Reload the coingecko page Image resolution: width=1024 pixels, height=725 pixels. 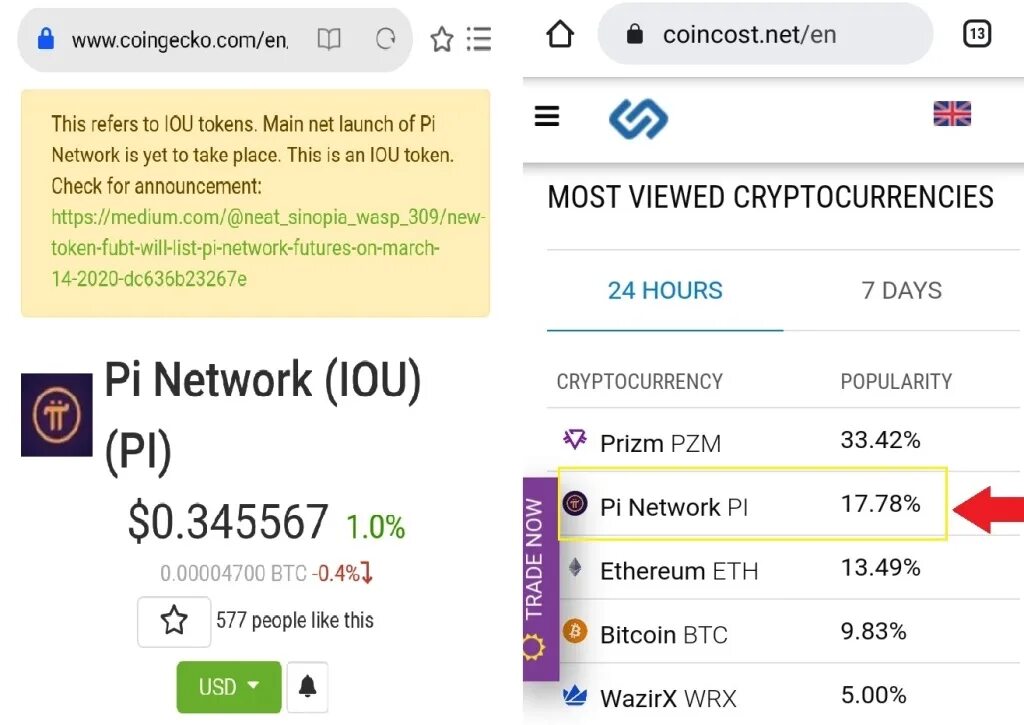(386, 39)
